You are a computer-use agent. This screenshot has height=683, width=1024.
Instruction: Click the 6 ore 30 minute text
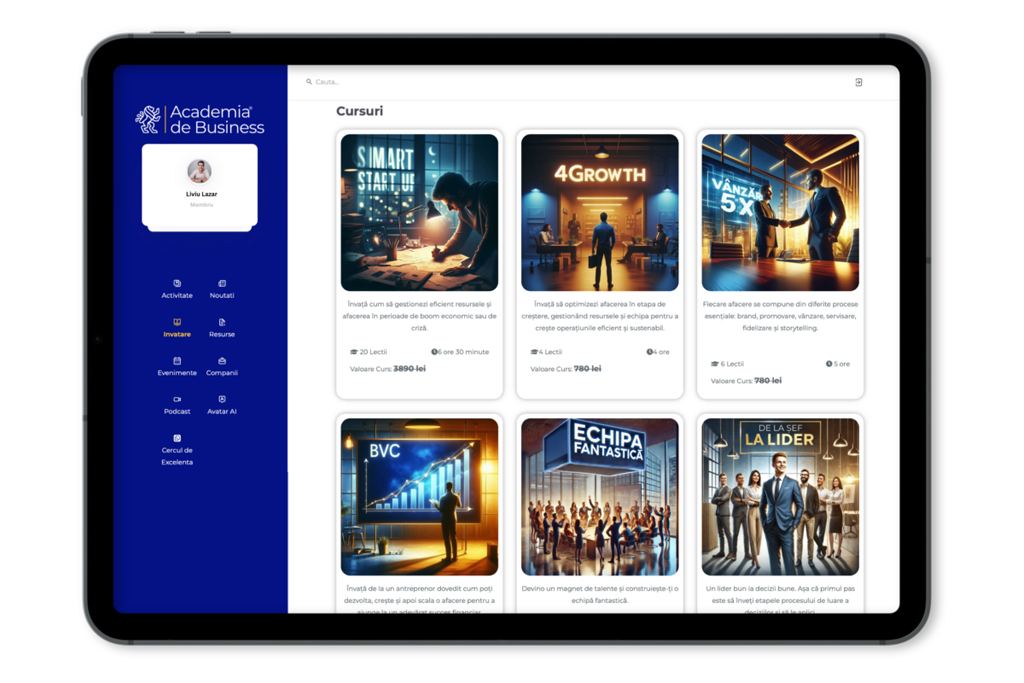[464, 352]
